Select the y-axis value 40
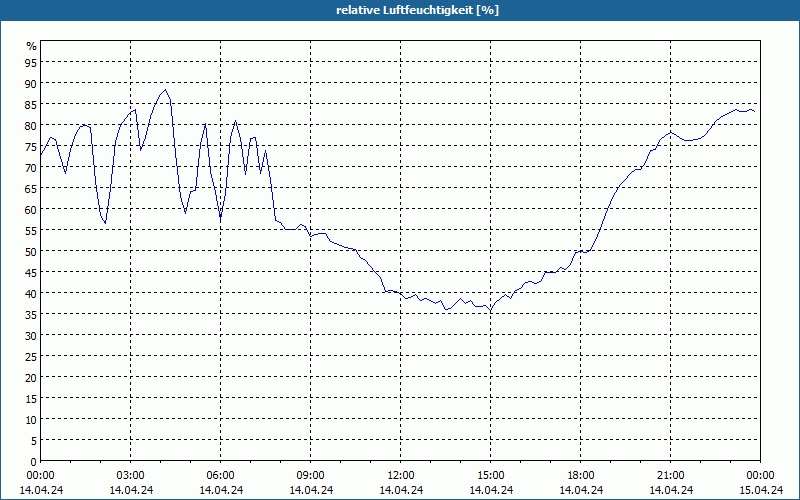Image resolution: width=800 pixels, height=500 pixels. pos(31,293)
